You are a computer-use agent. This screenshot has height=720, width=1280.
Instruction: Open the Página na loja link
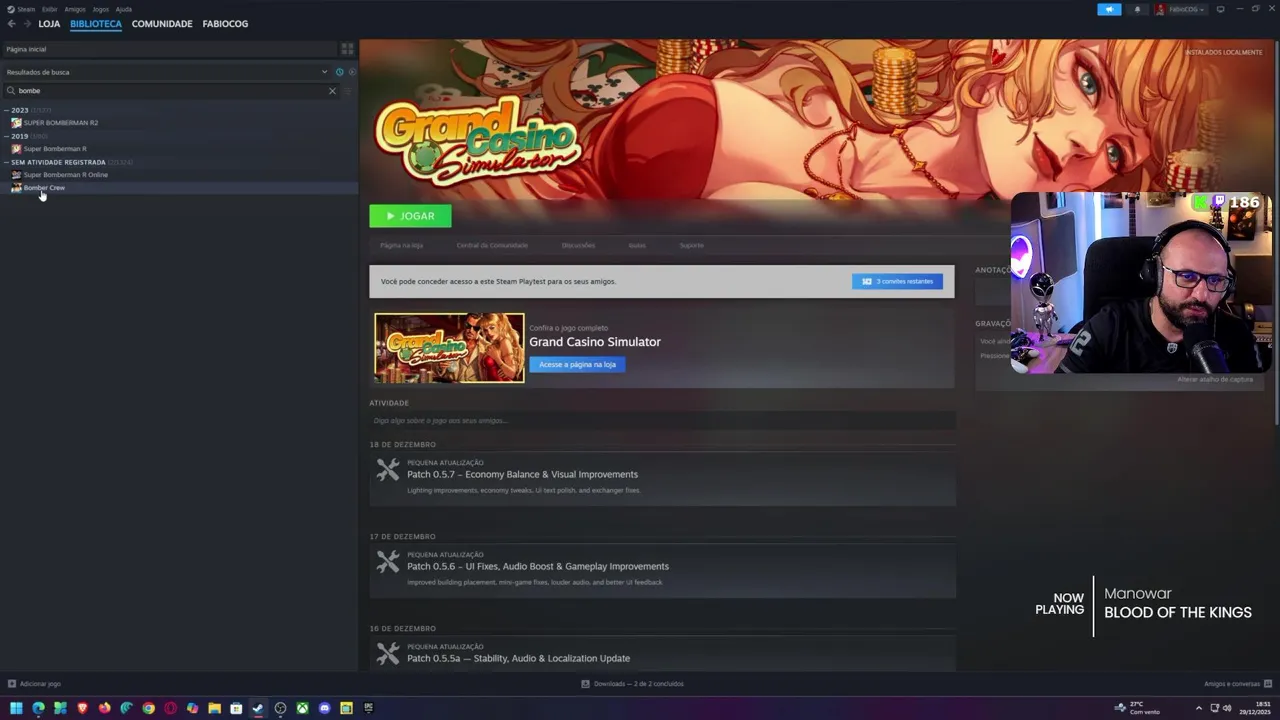[x=401, y=245]
